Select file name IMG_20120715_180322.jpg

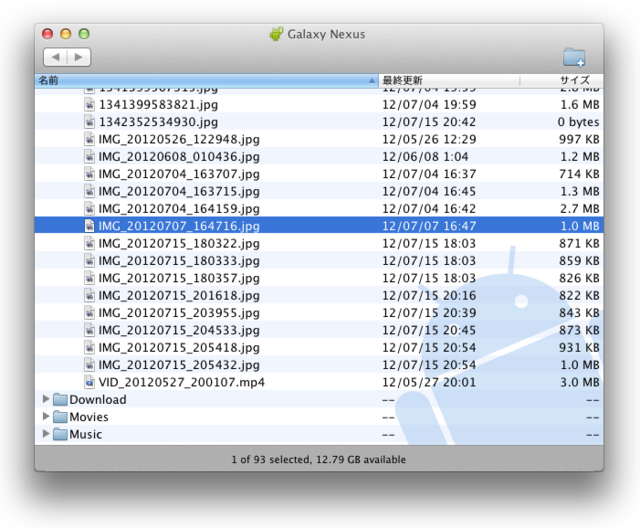(179, 244)
